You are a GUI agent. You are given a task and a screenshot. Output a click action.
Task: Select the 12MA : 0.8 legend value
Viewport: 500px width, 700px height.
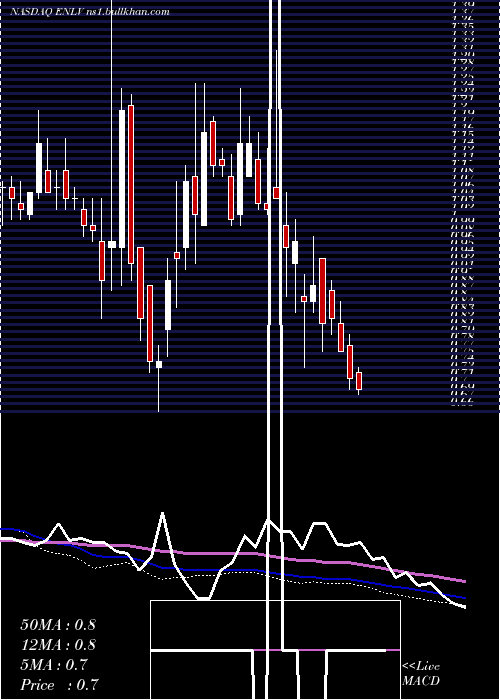tap(58, 645)
